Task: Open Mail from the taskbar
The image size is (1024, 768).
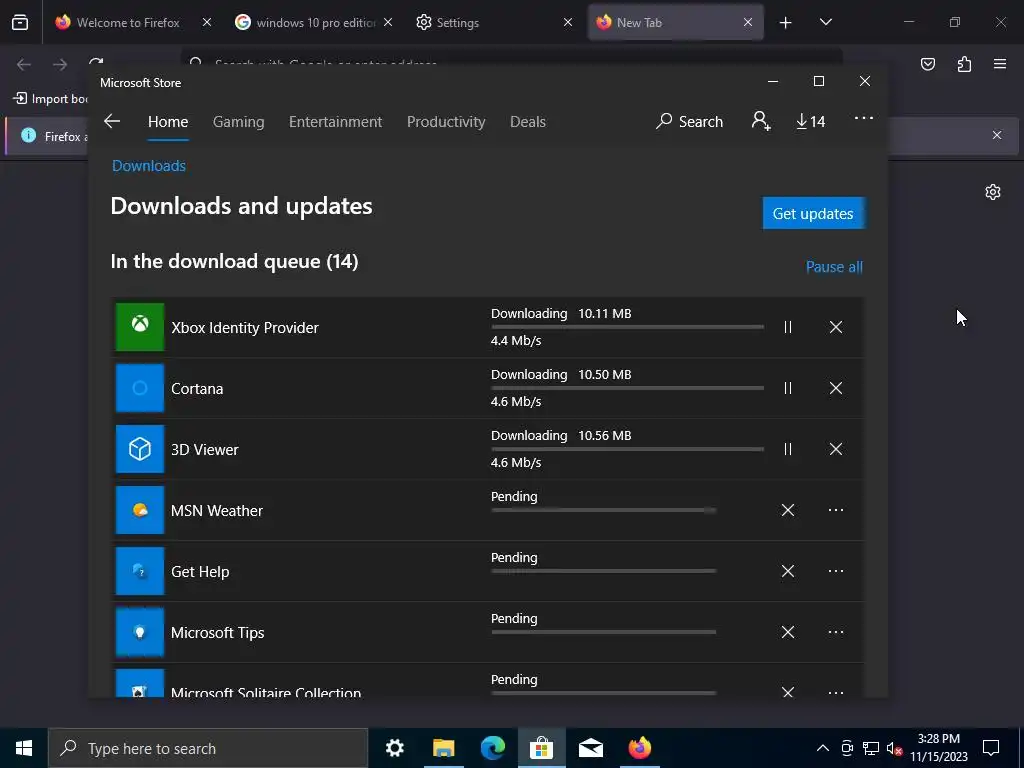Action: [x=590, y=748]
